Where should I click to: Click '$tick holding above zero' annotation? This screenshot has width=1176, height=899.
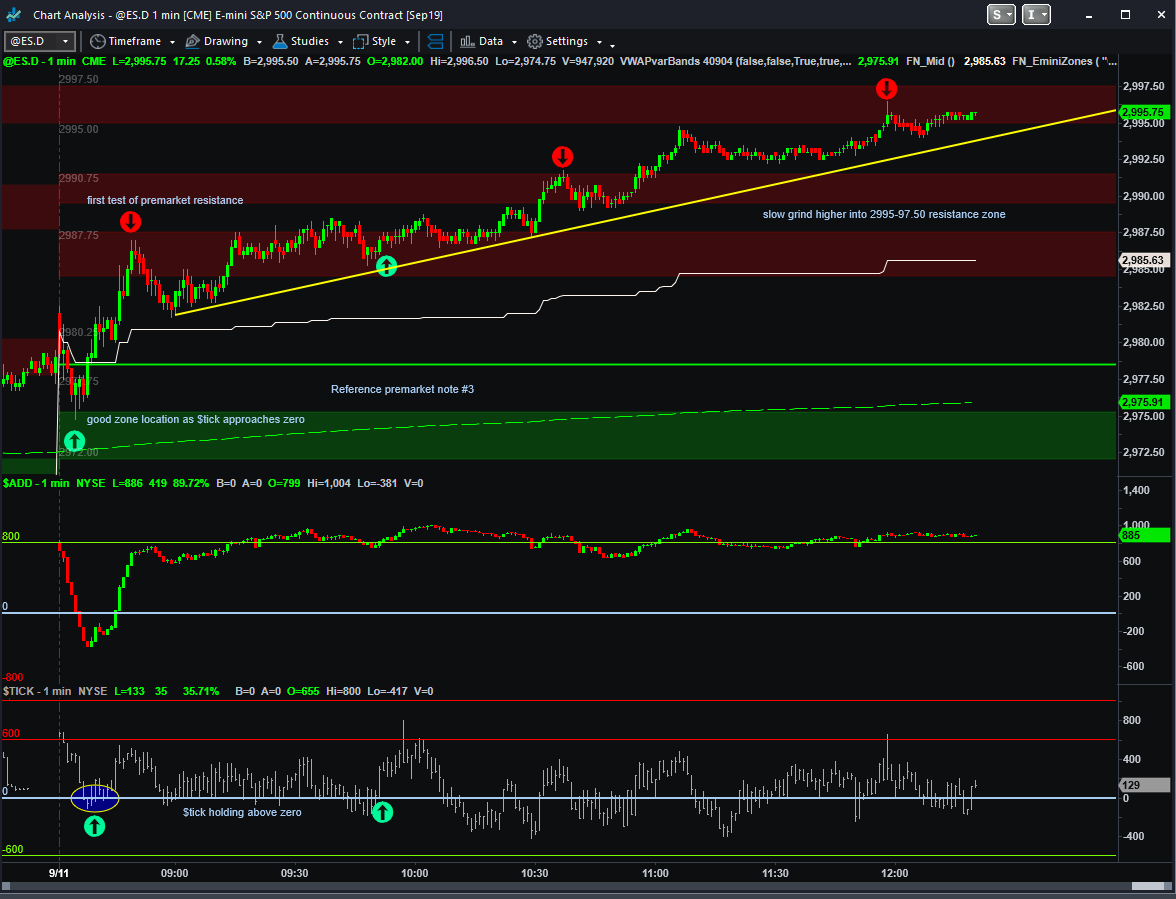(x=242, y=812)
